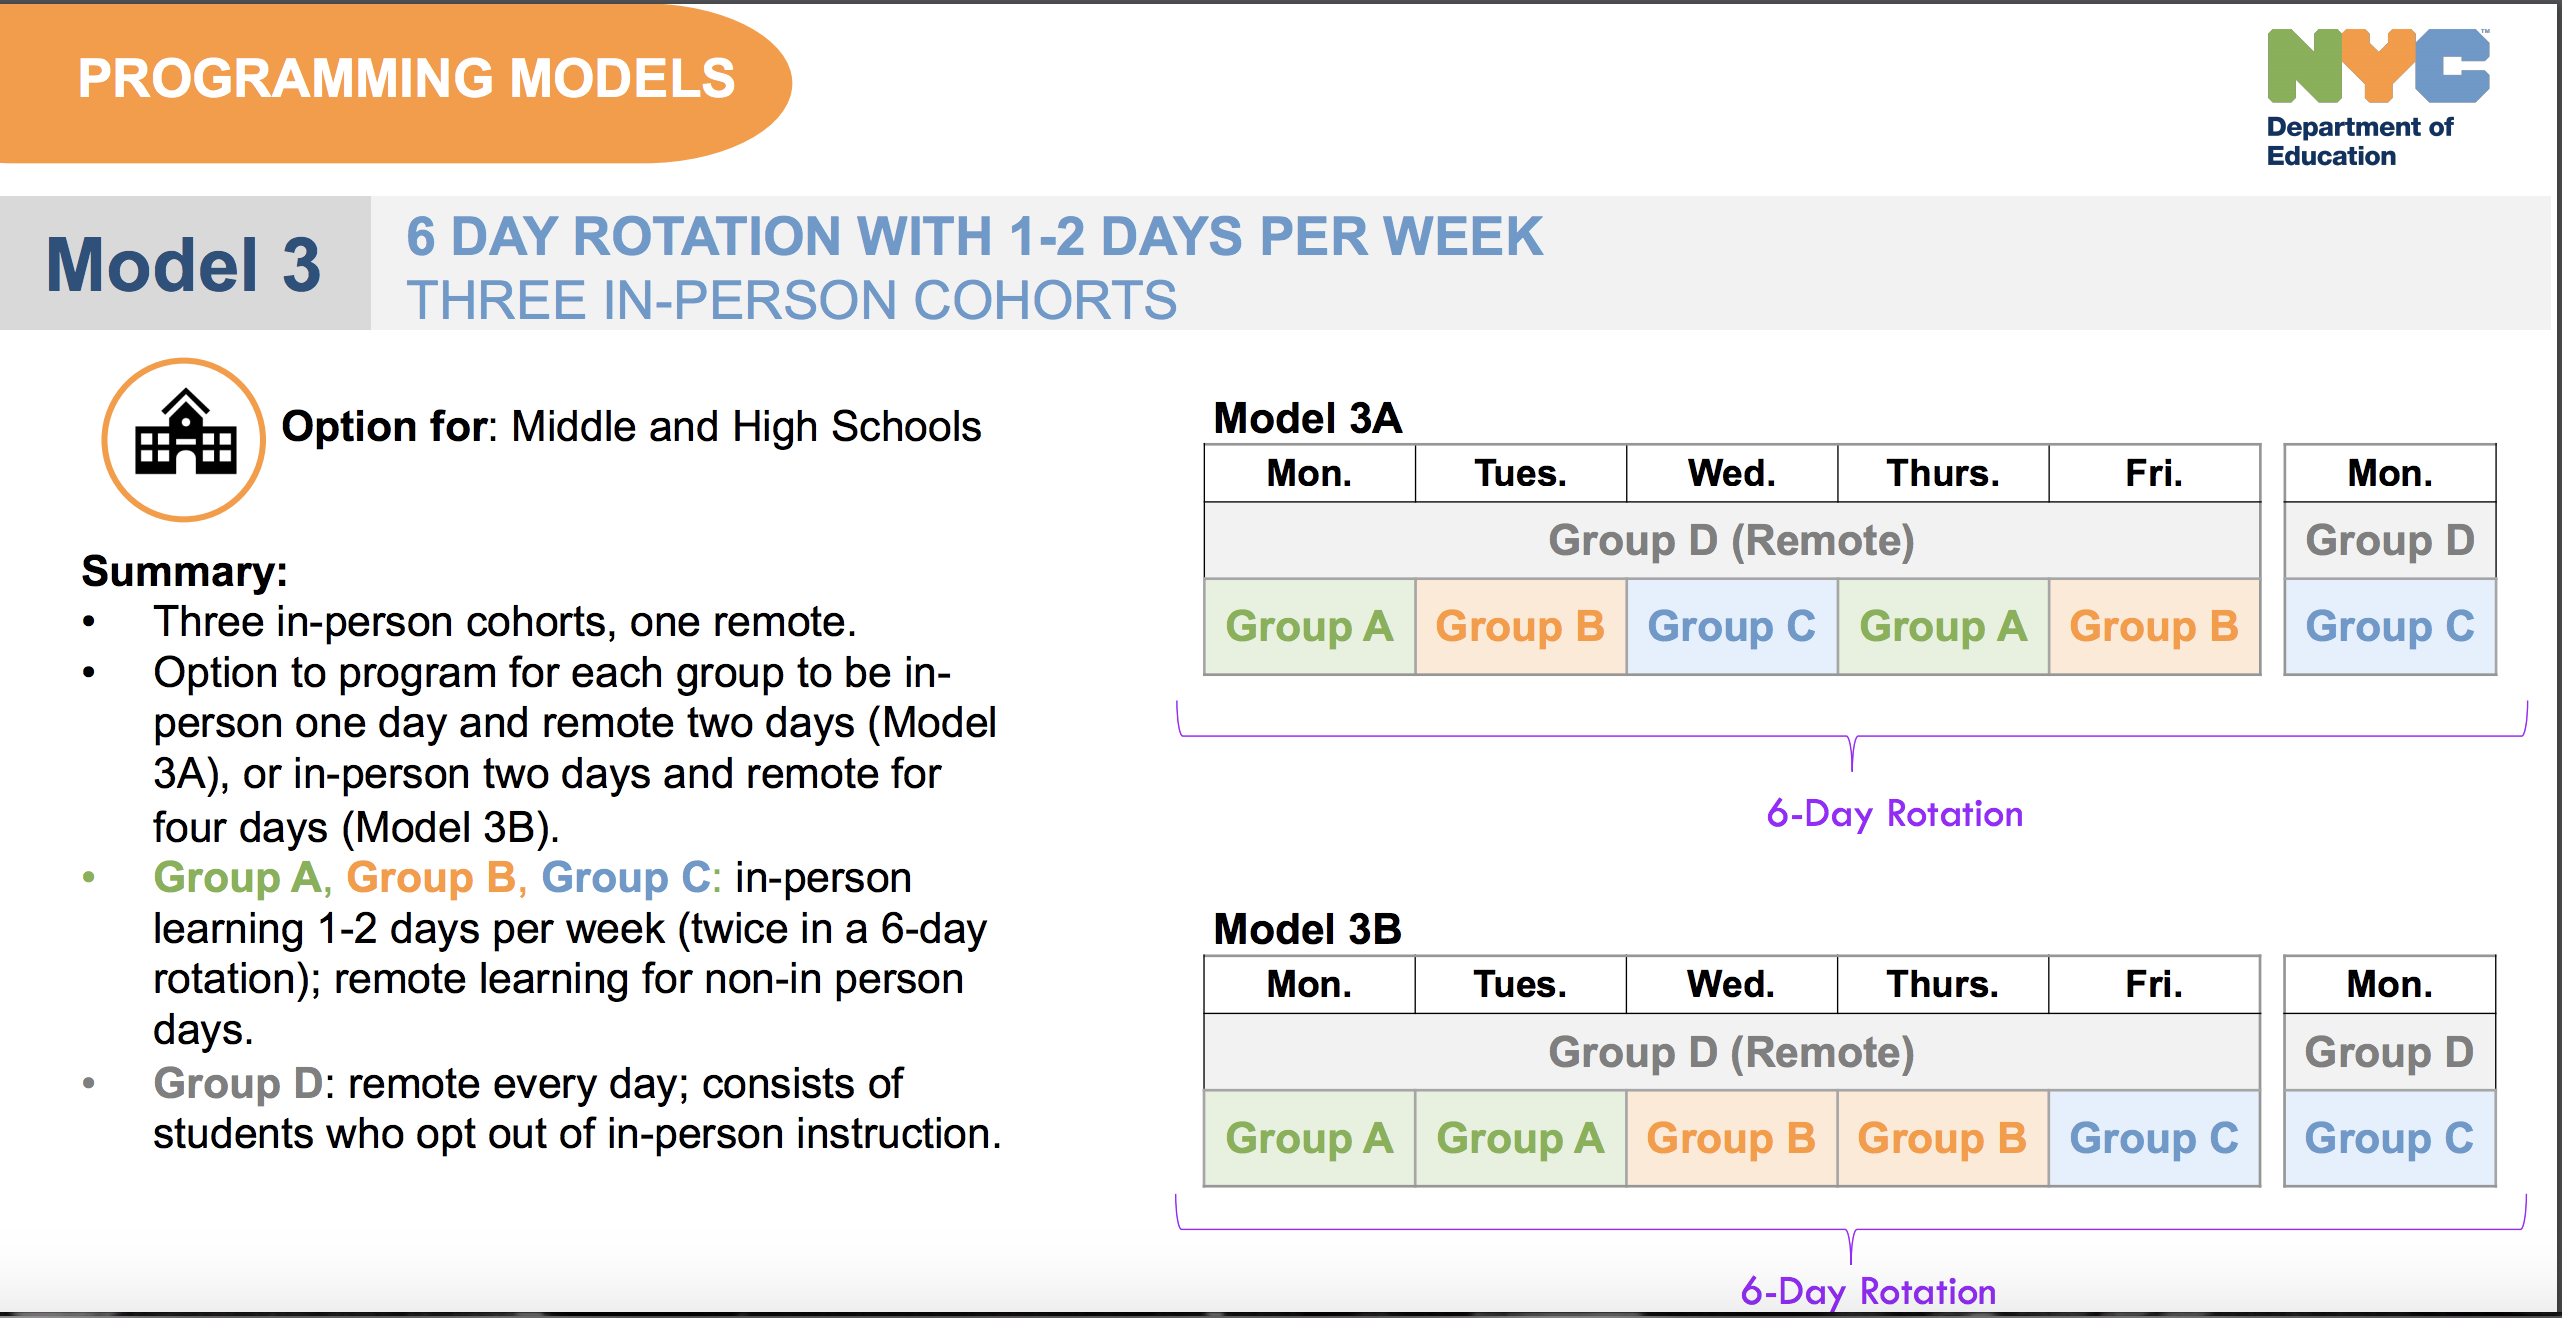This screenshot has height=1318, width=2562.
Task: Click Group C cell under Fri. in Model 3B
Action: click(x=2154, y=1138)
